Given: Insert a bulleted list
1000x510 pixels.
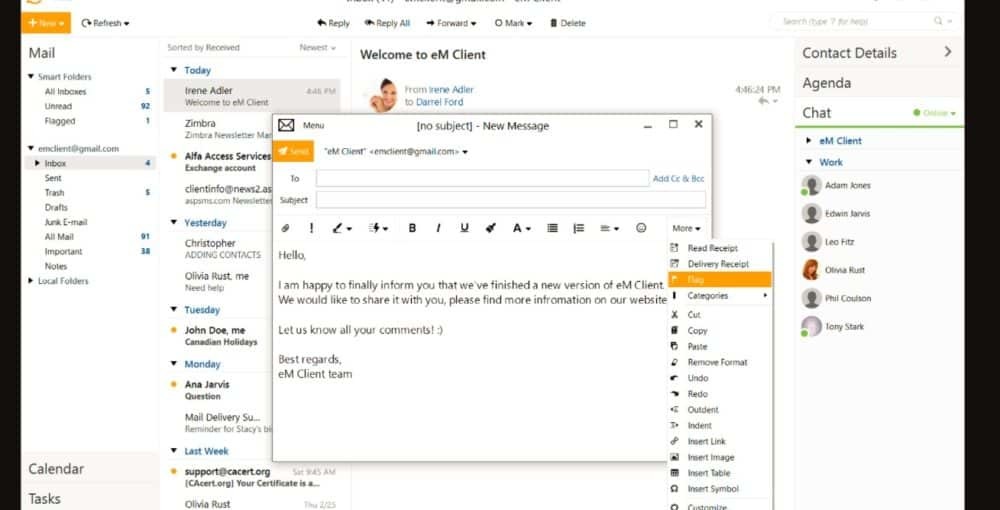Looking at the screenshot, I should [552, 228].
